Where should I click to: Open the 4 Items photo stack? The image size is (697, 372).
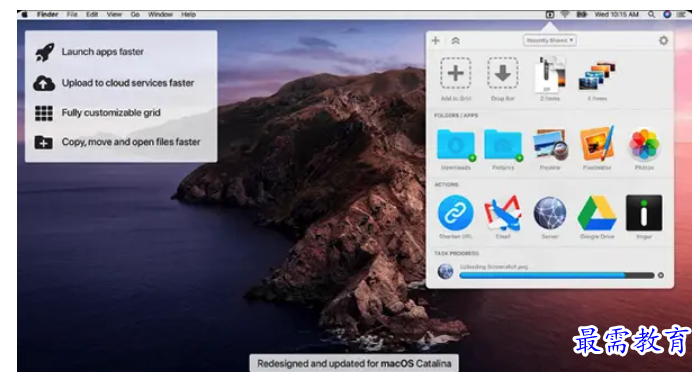click(597, 76)
